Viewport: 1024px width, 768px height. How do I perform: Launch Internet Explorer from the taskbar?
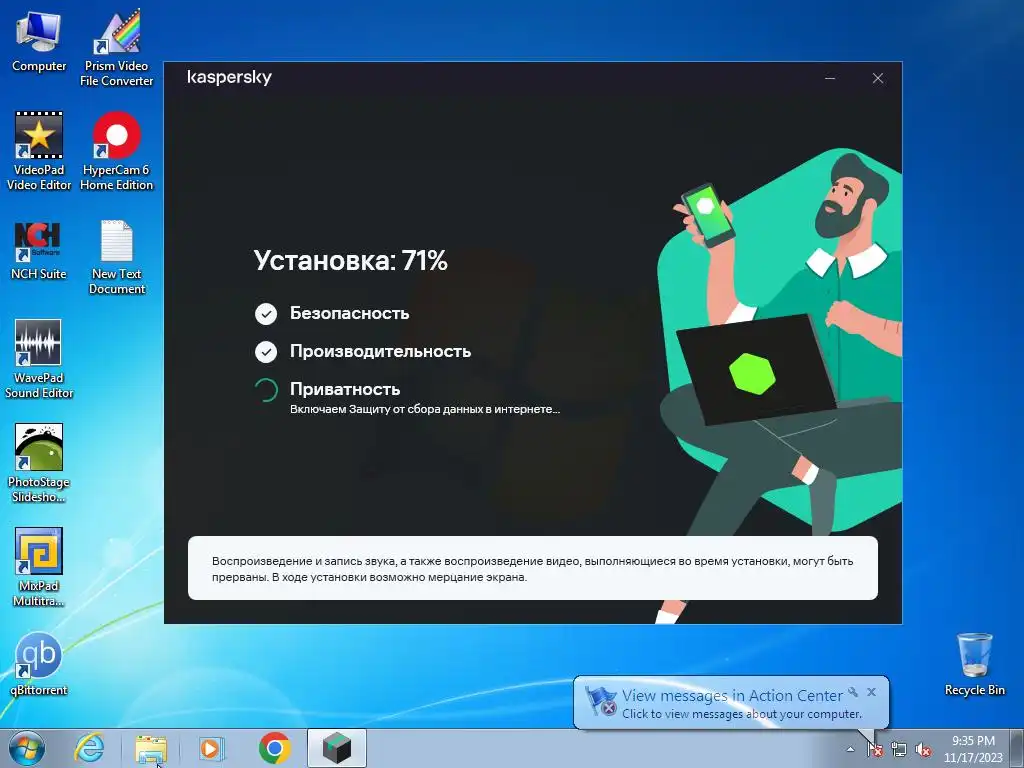[89, 748]
